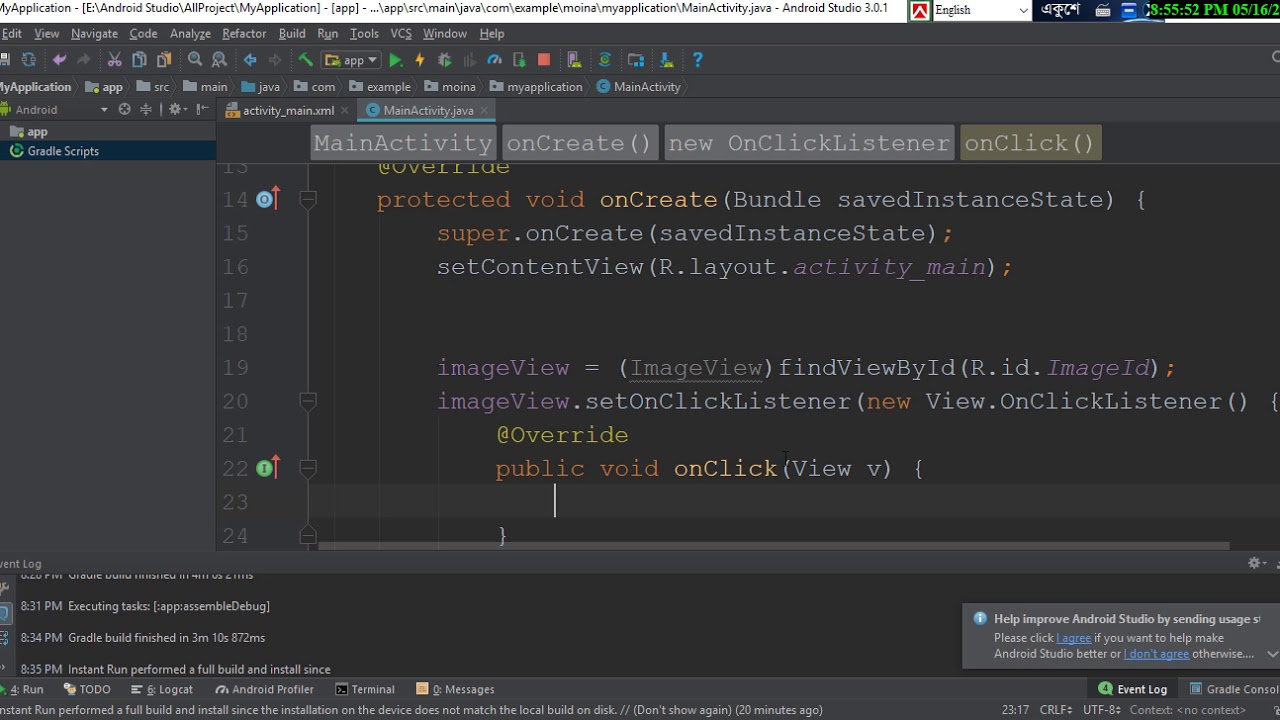Open Android Profiler tool window button
Image resolution: width=1280 pixels, height=720 pixels.
(265, 689)
